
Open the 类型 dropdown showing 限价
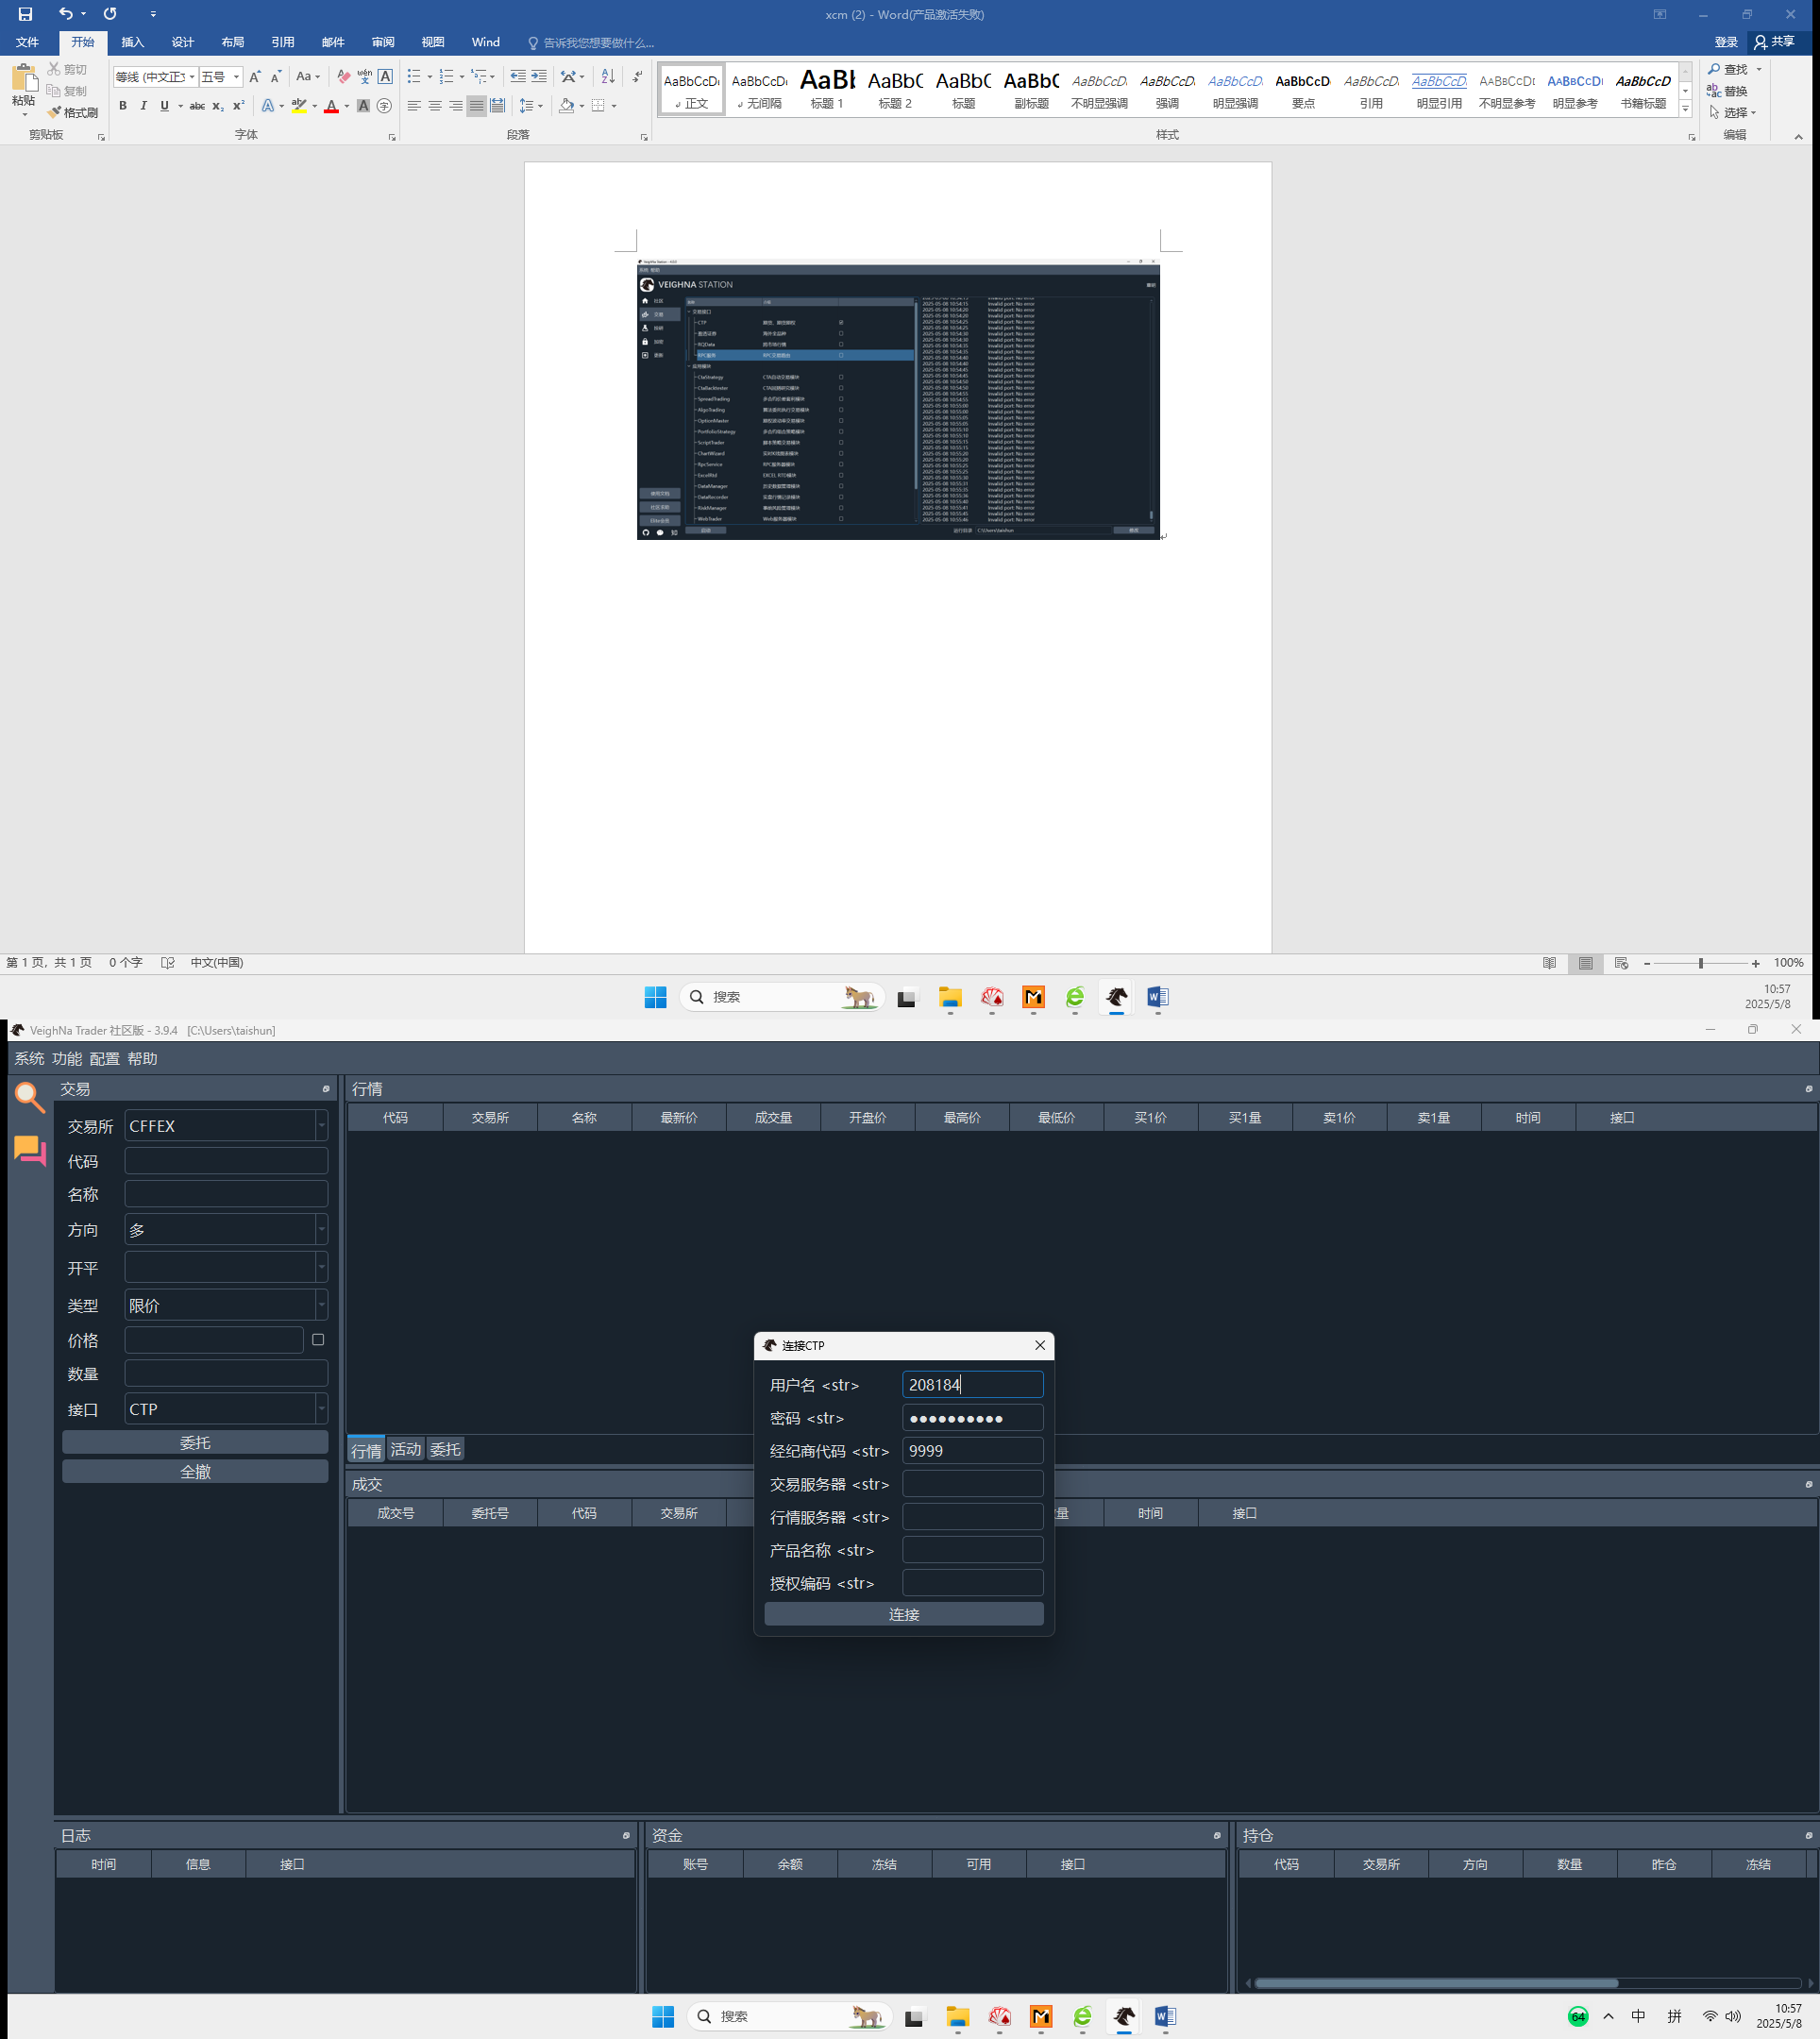pos(226,1305)
